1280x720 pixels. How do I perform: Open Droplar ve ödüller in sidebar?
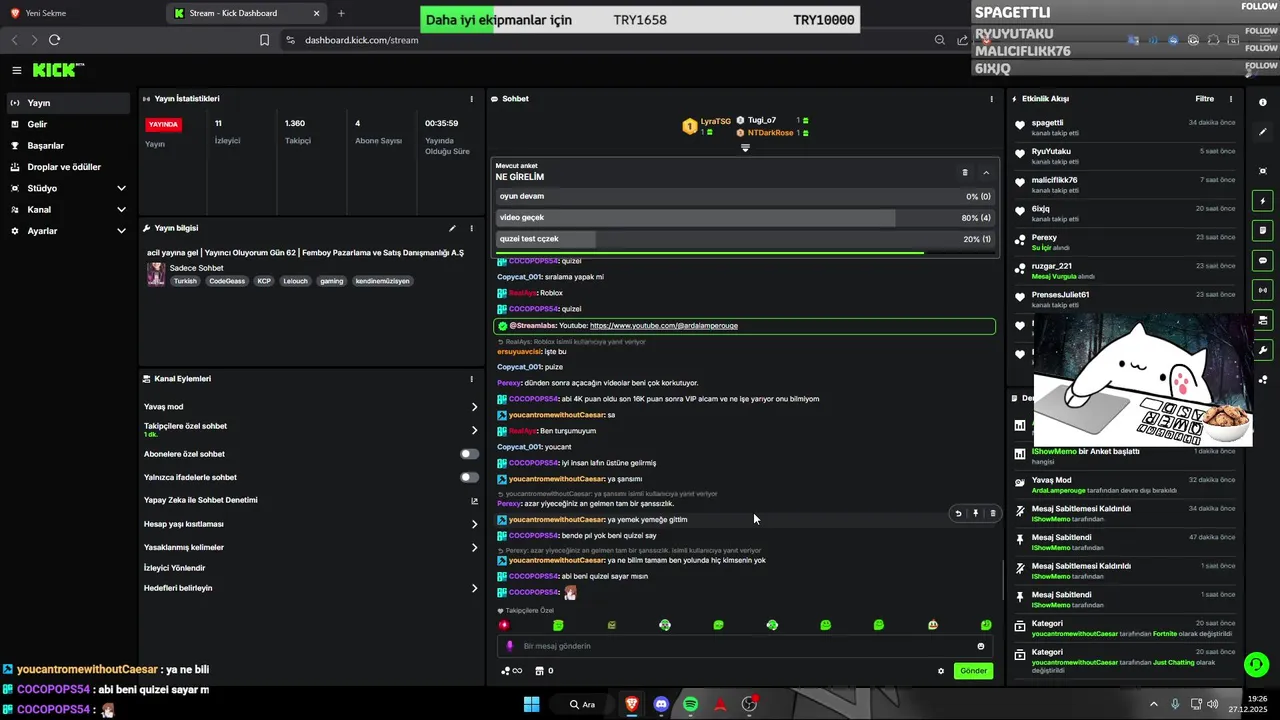66,167
